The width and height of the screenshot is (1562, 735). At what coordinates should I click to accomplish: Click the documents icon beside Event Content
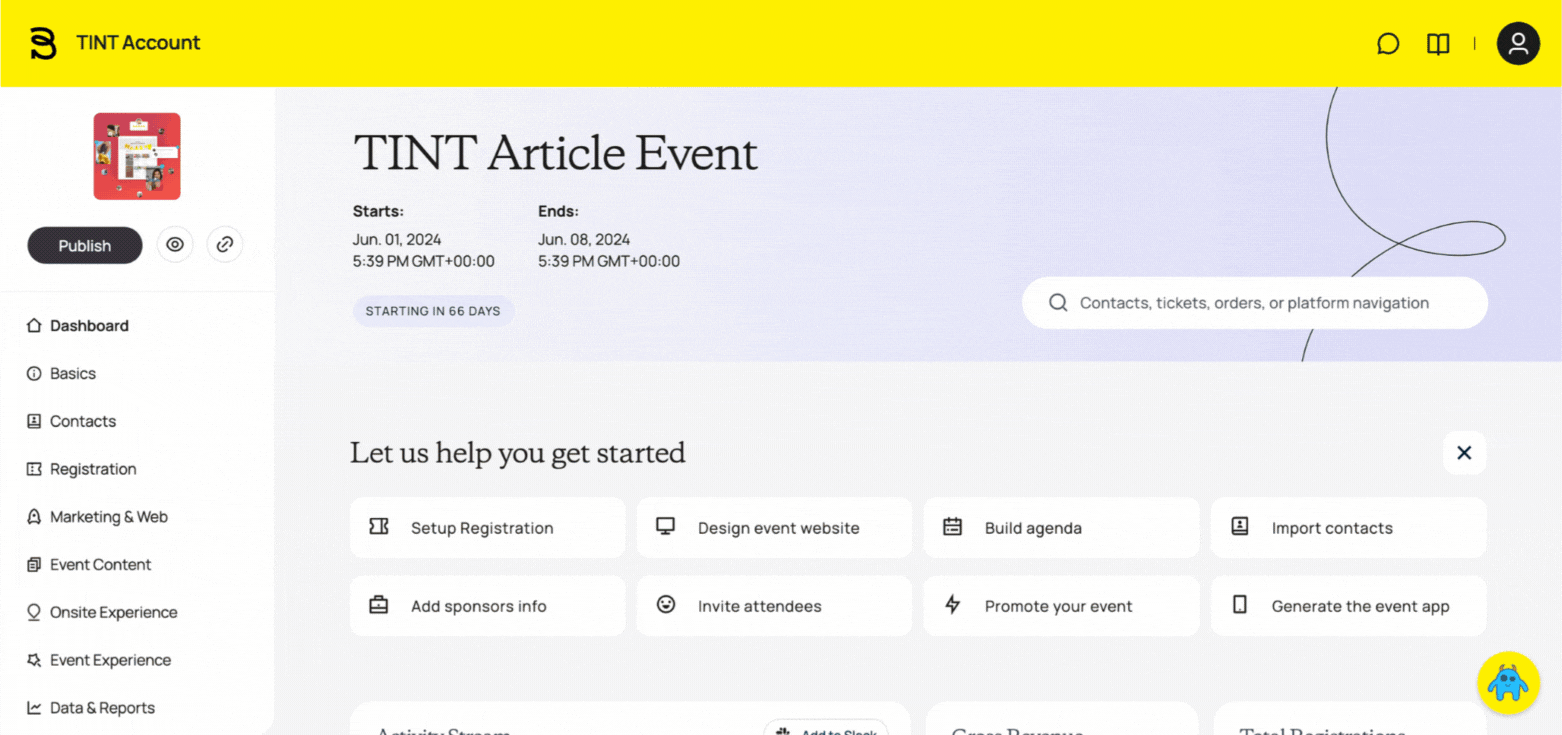coord(34,564)
